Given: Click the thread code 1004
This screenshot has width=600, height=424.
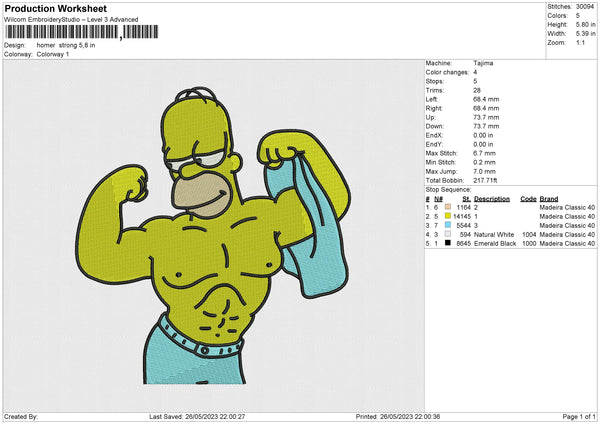Looking at the screenshot, I should [529, 235].
